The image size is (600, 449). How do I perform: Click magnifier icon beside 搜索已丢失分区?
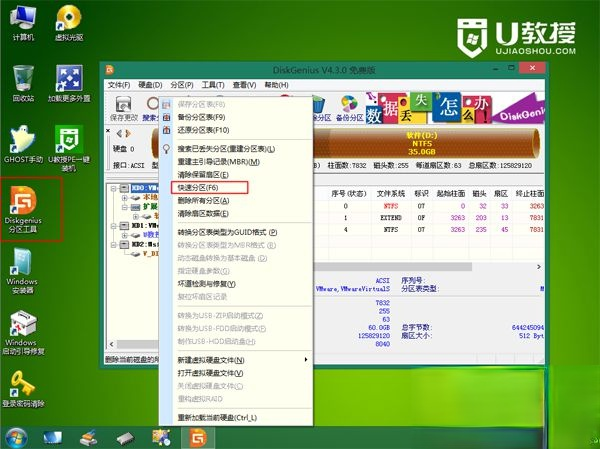[x=166, y=149]
